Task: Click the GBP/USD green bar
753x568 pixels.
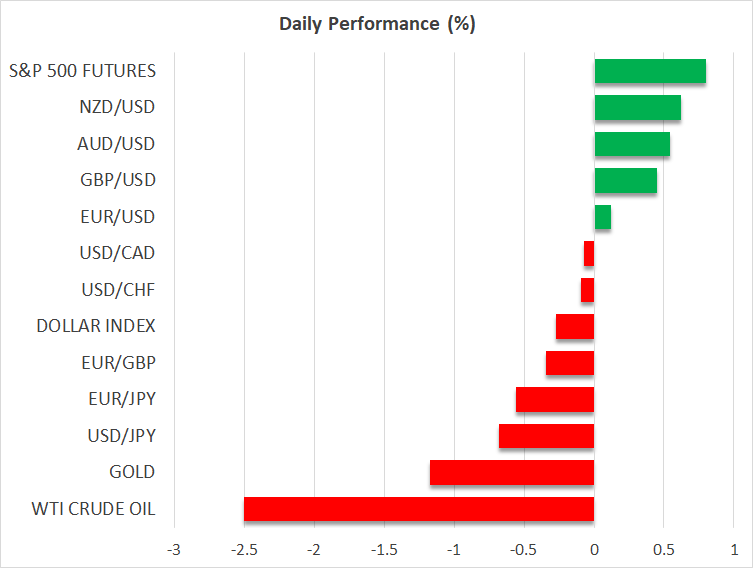Action: 625,180
